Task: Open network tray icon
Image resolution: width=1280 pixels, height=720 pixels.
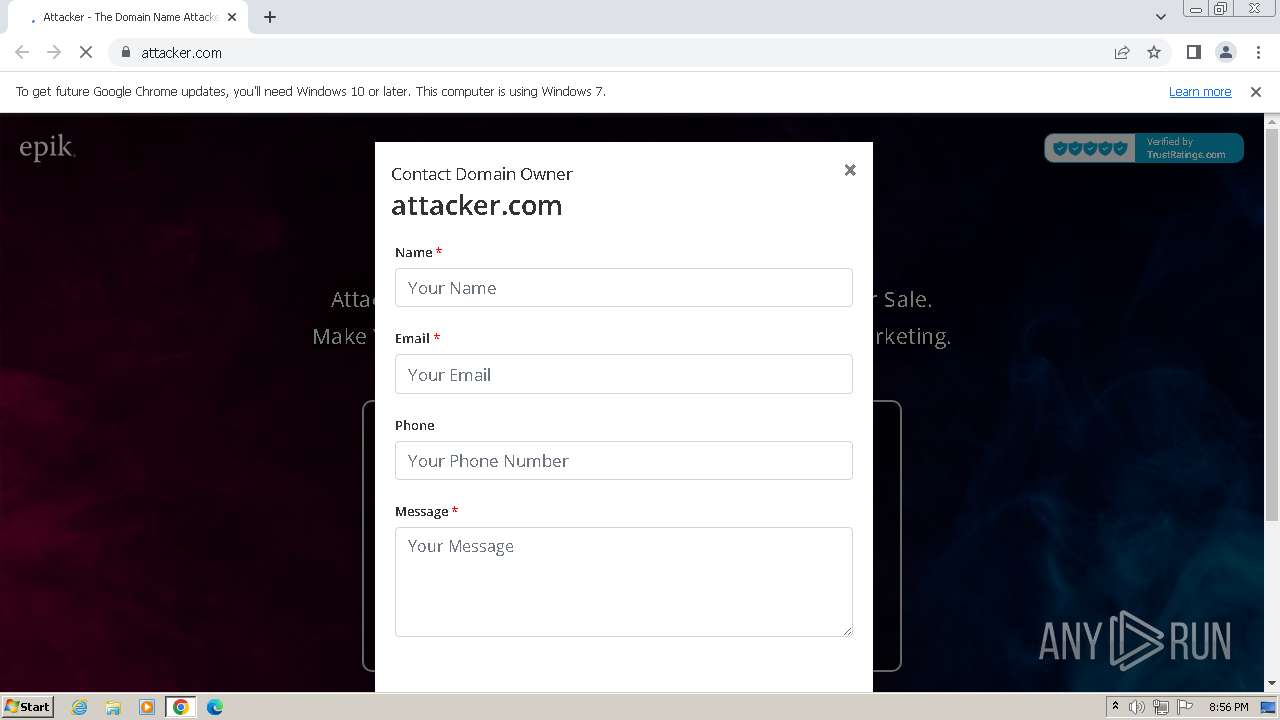Action: click(x=1161, y=707)
